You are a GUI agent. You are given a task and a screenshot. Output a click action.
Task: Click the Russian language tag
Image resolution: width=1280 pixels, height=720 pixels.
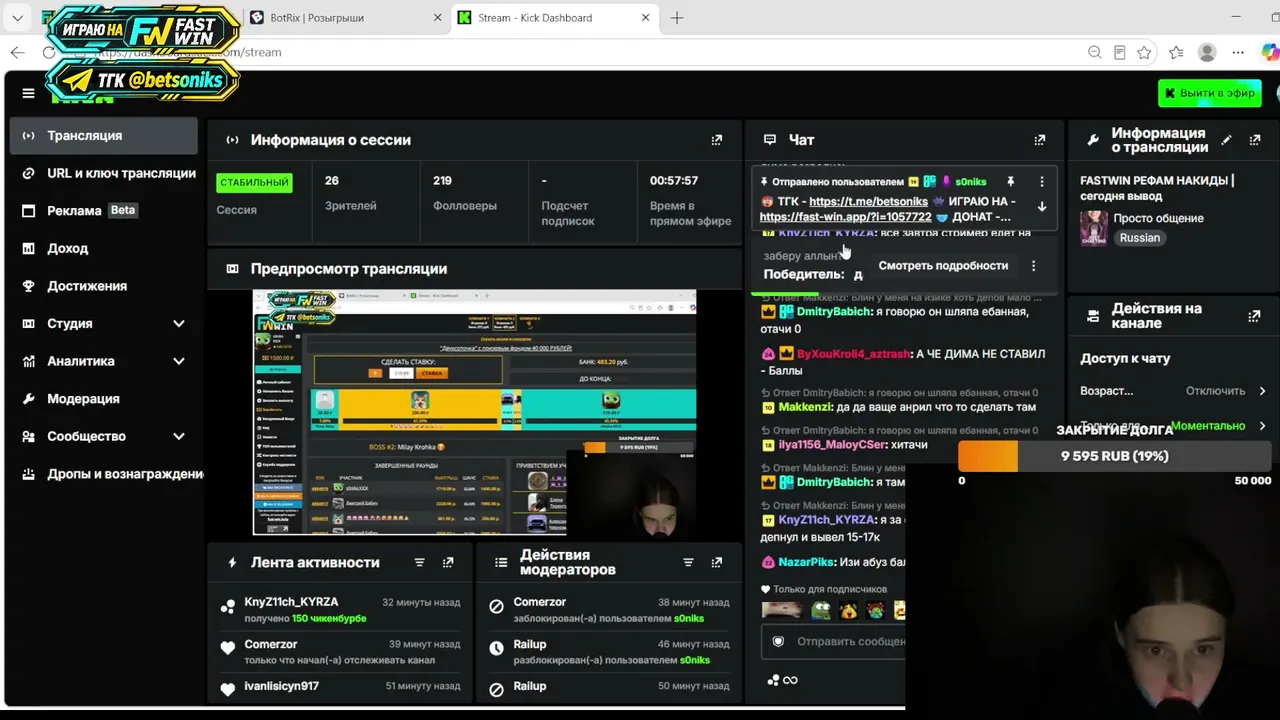(1140, 238)
